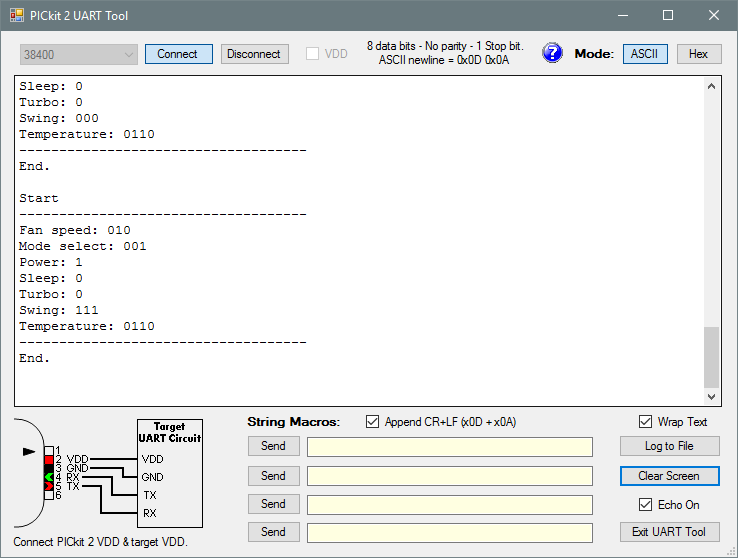Click the blue help question mark icon

pyautogui.click(x=552, y=53)
